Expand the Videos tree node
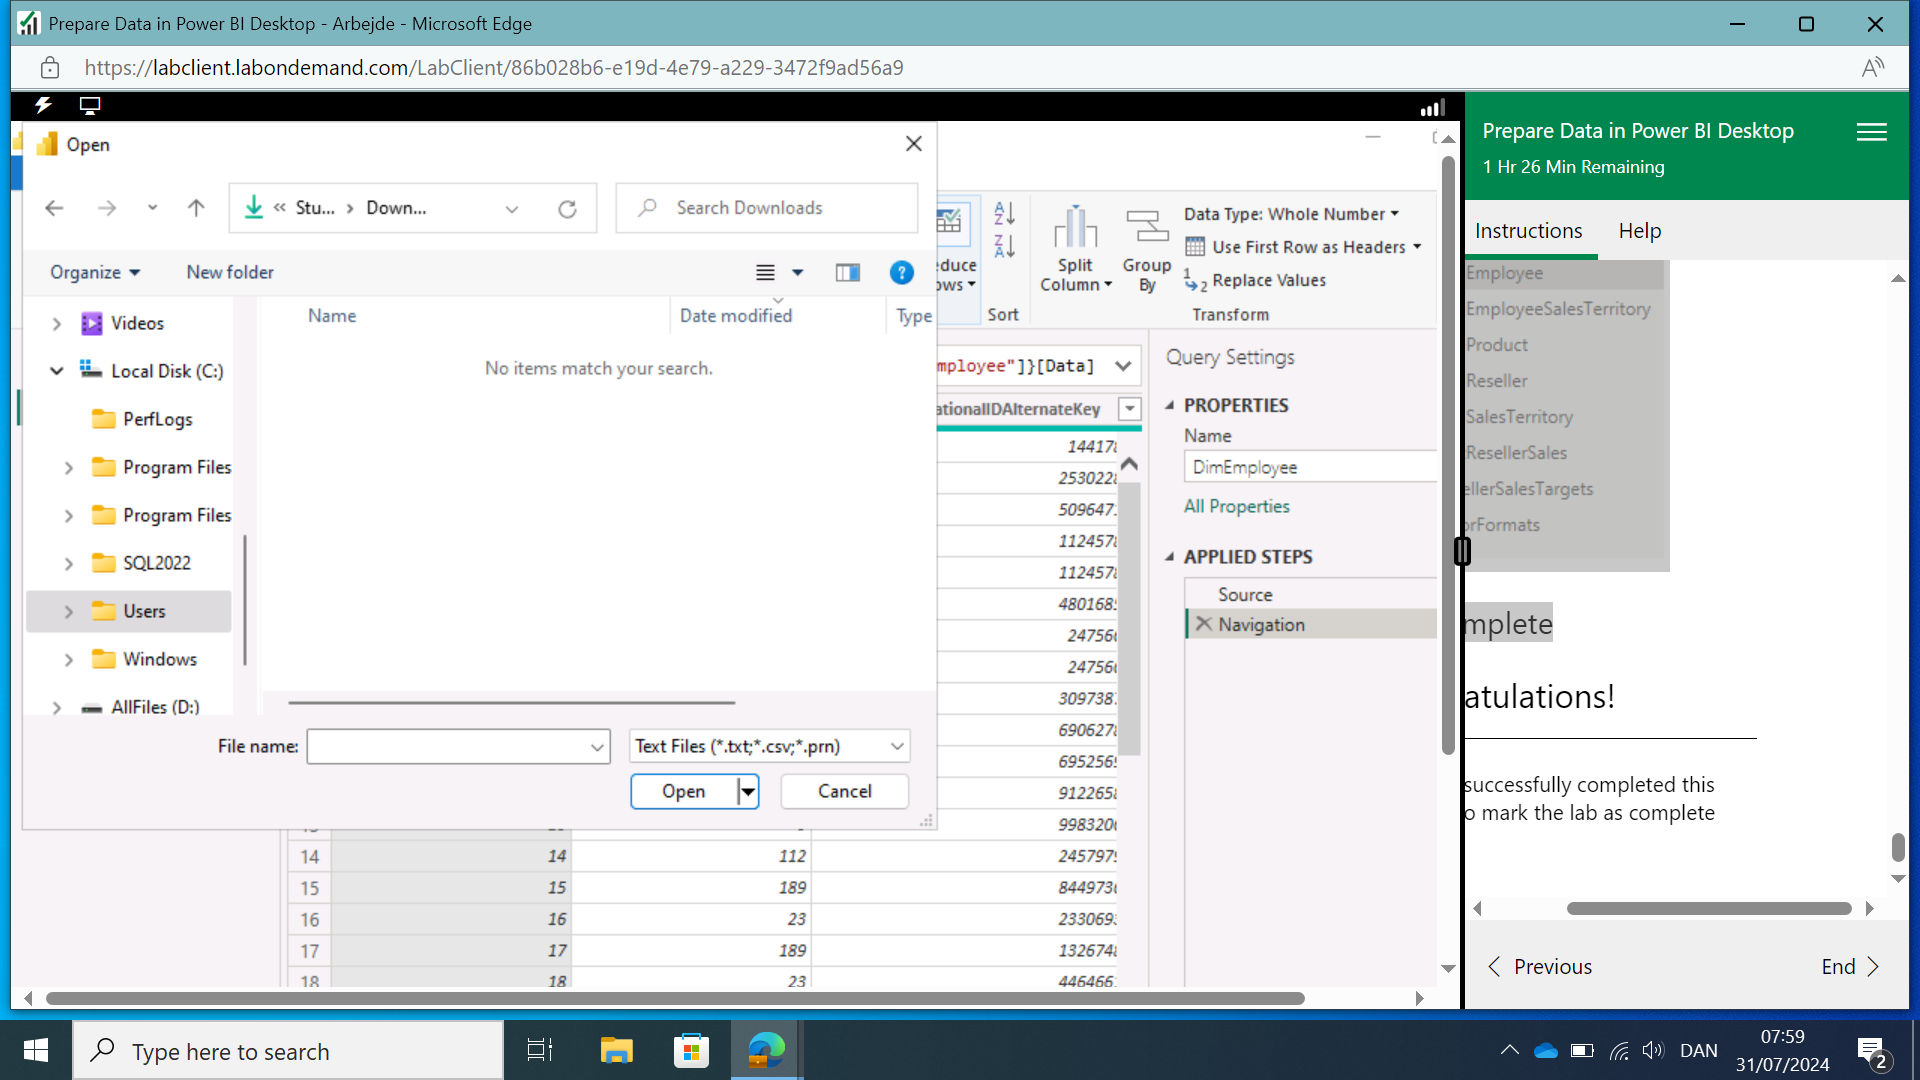Screen dimensions: 1920x1080 57,324
